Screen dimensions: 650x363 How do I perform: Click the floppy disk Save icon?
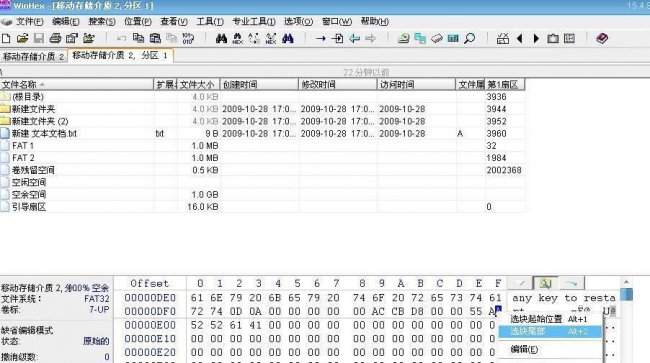39,39
